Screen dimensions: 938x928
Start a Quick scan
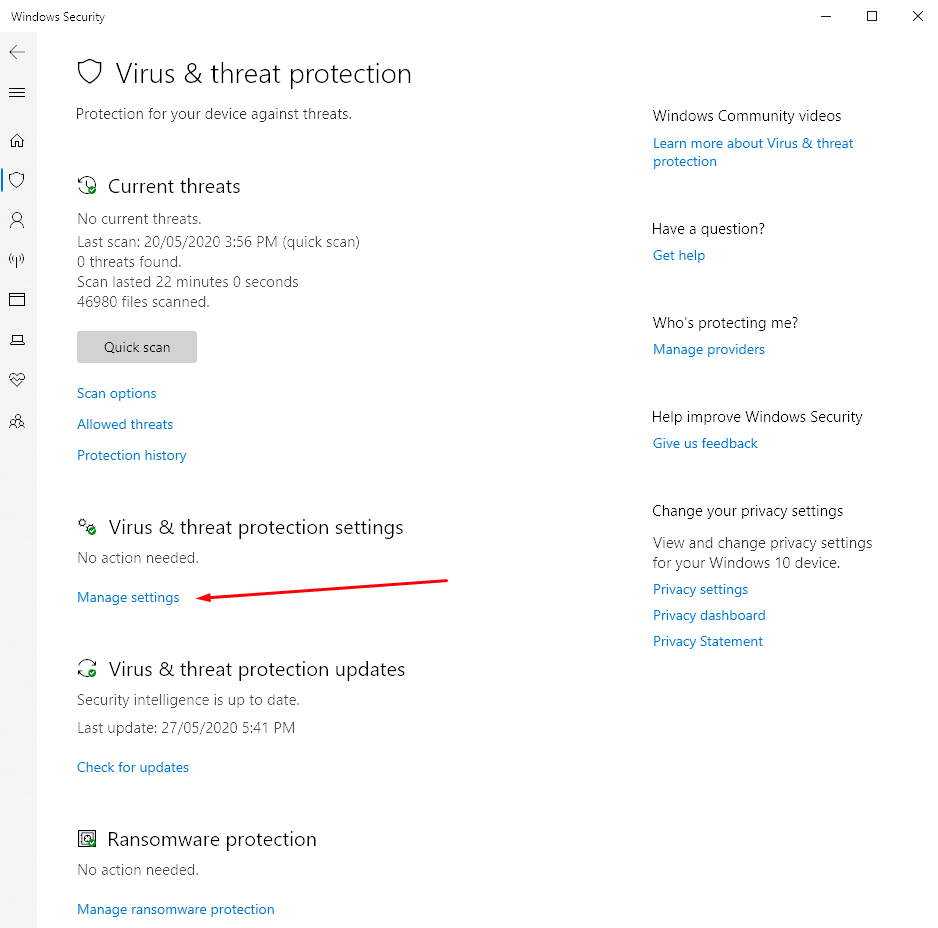click(137, 347)
